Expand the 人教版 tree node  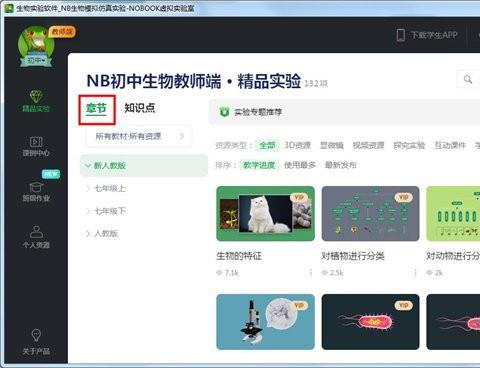point(88,233)
